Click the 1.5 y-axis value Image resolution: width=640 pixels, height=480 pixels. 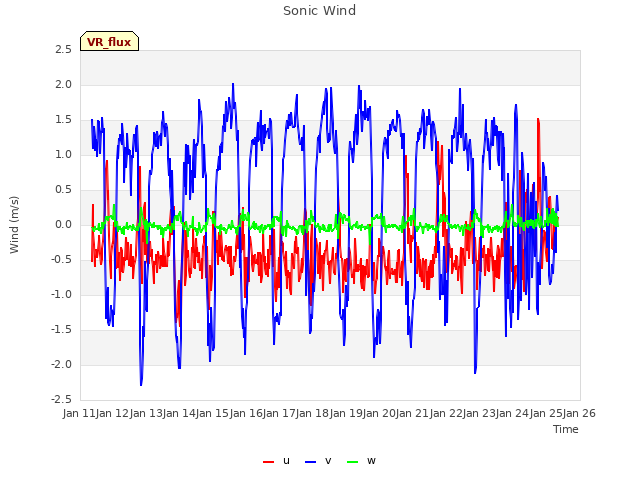point(64,120)
